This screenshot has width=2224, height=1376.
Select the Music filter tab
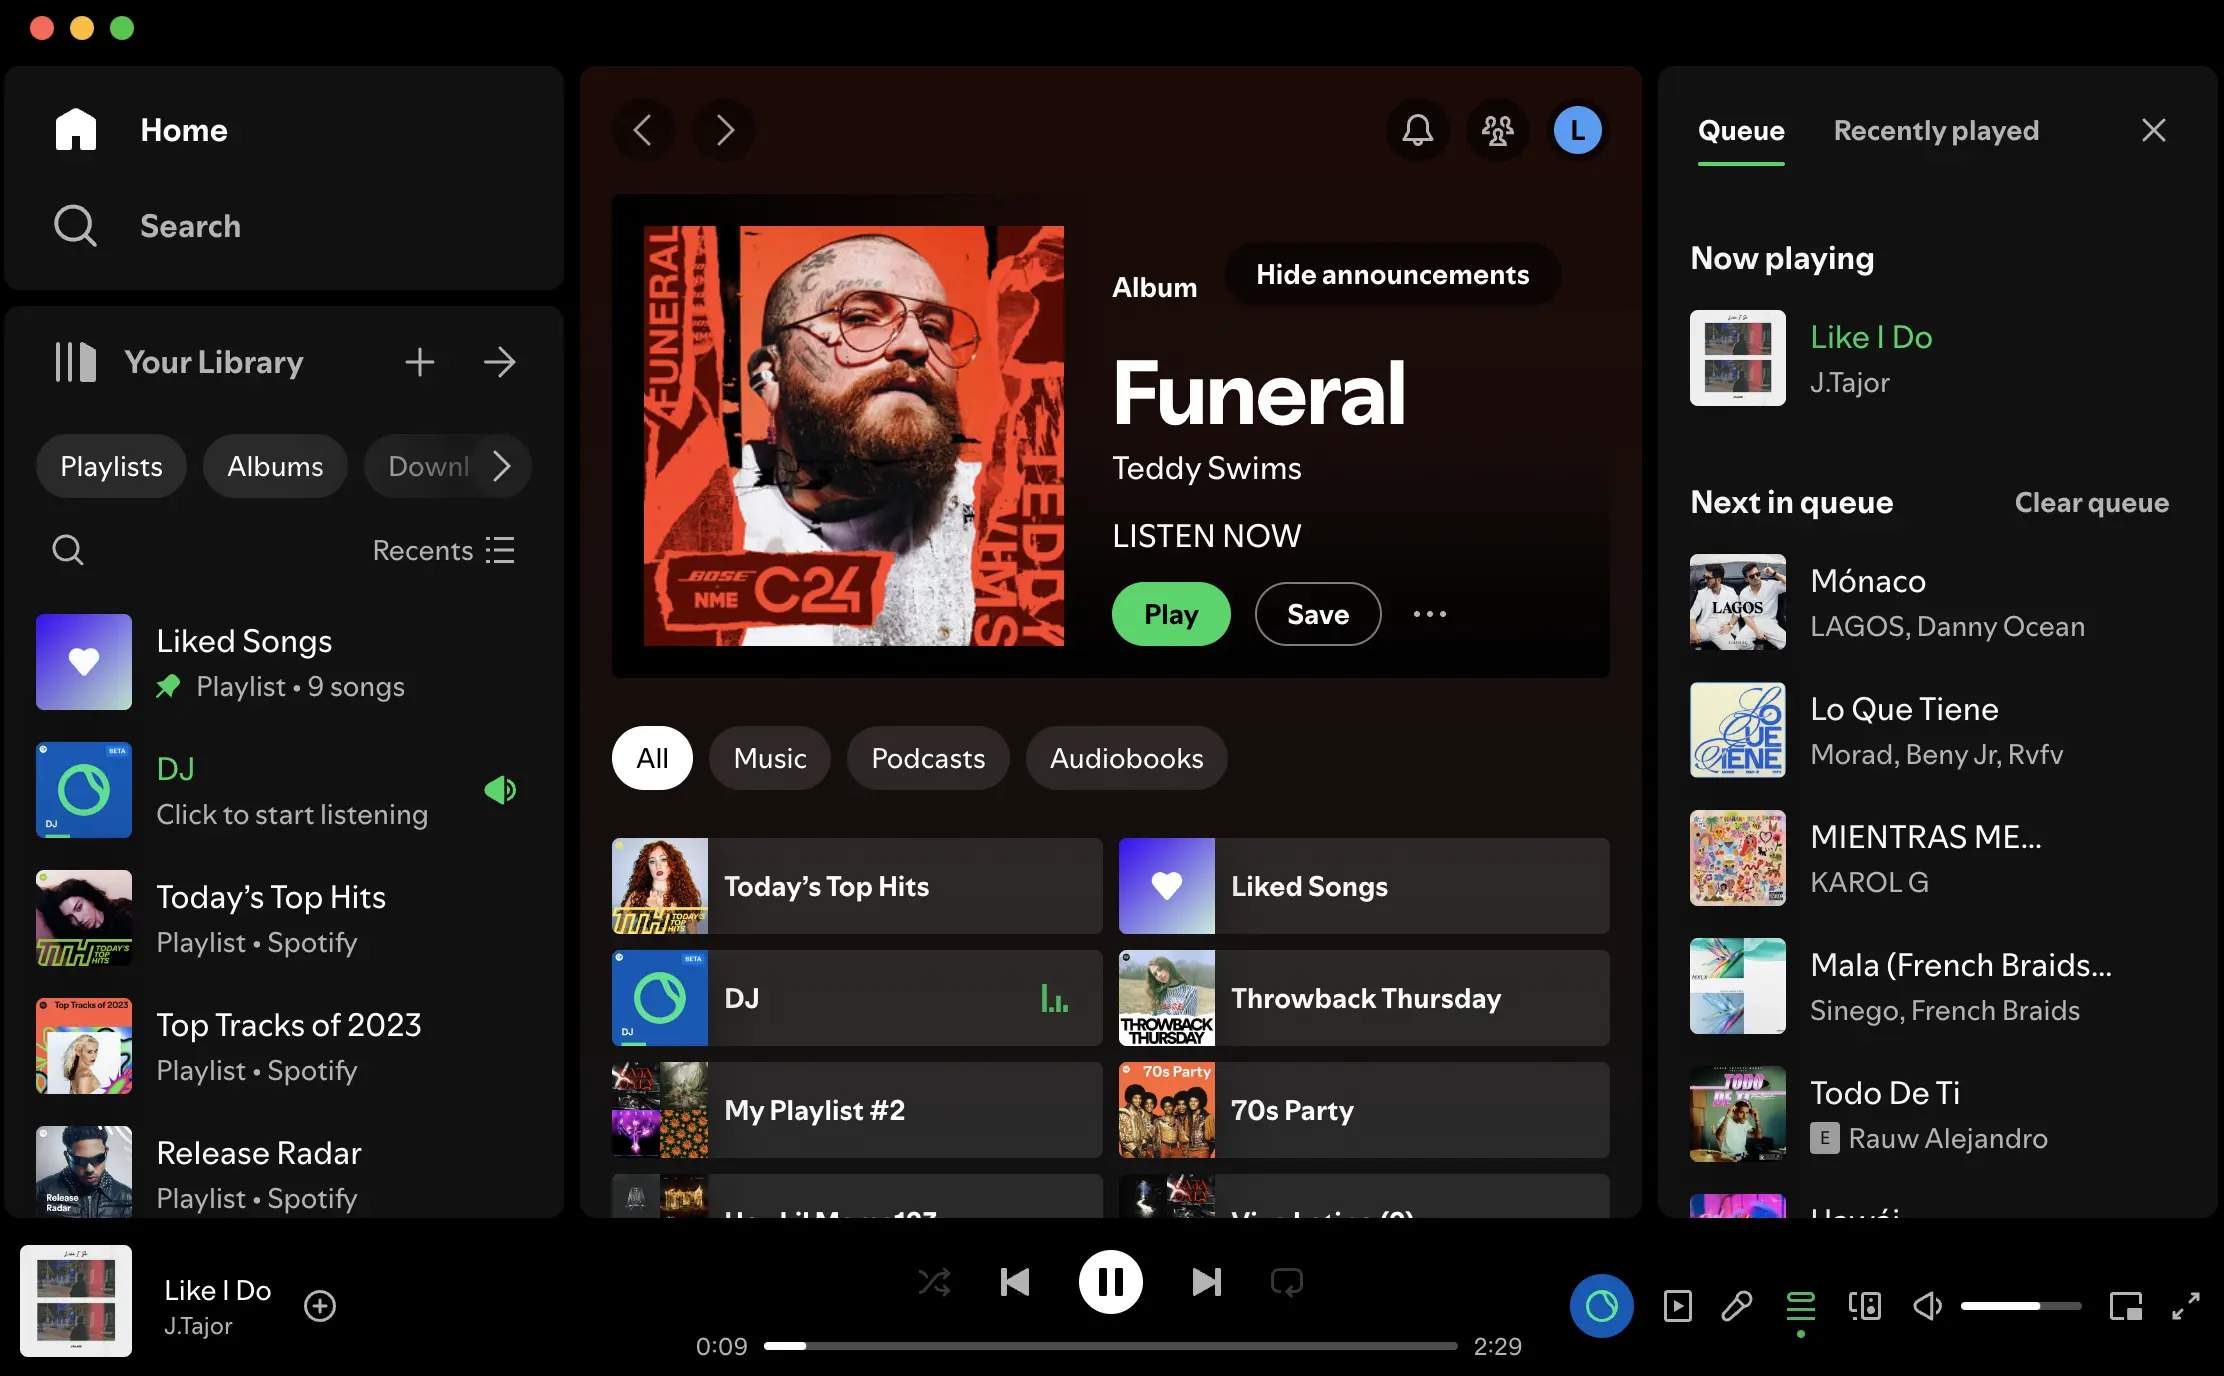(x=769, y=758)
